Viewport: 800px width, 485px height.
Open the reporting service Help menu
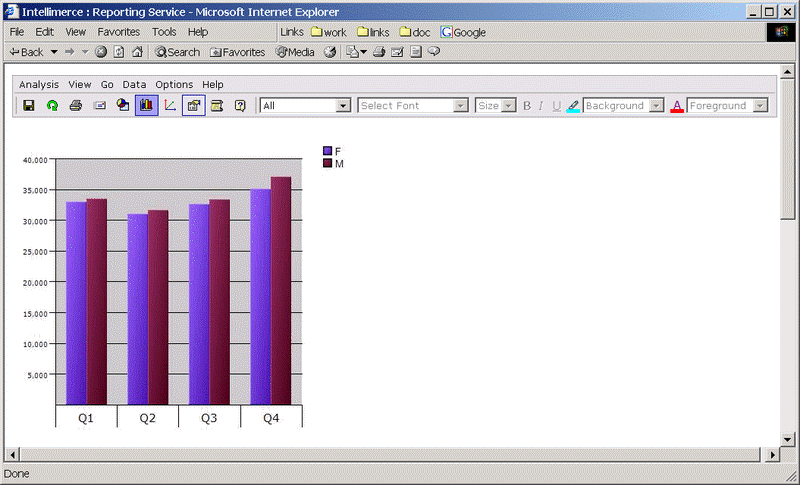213,85
